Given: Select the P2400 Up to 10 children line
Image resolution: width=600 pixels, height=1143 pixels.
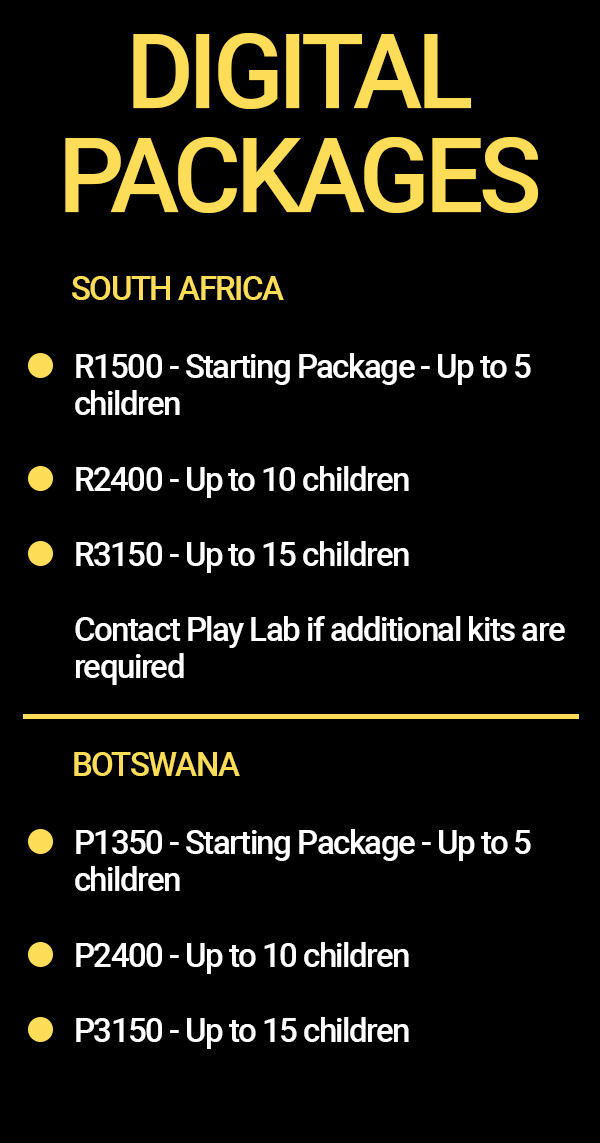Looking at the screenshot, I should click(242, 956).
